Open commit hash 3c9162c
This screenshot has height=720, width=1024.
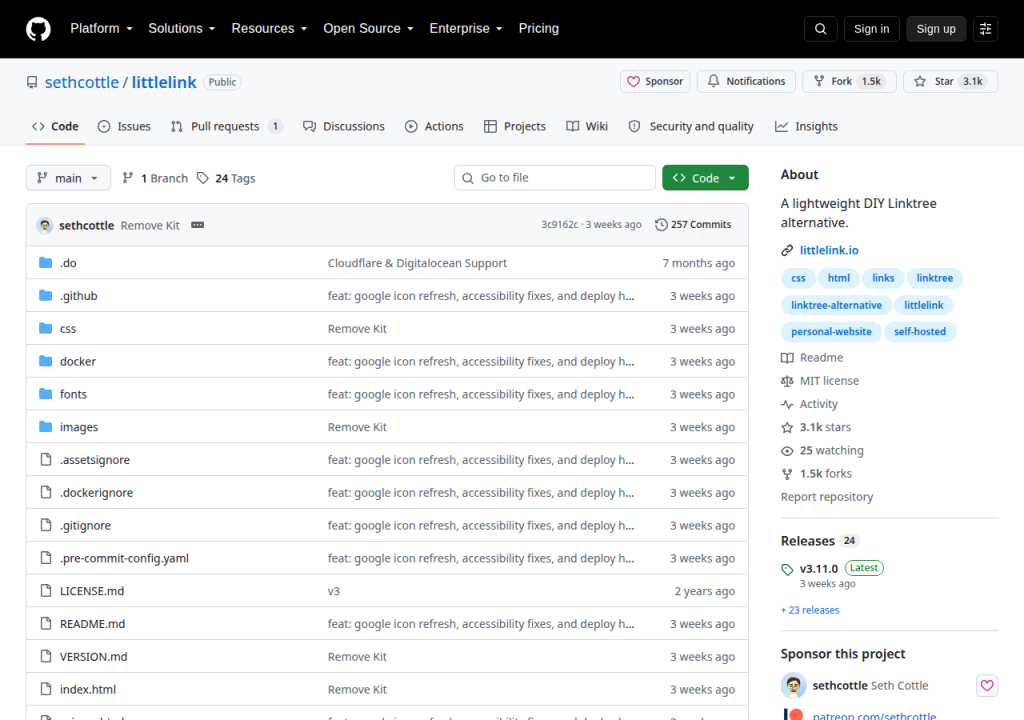pos(559,225)
